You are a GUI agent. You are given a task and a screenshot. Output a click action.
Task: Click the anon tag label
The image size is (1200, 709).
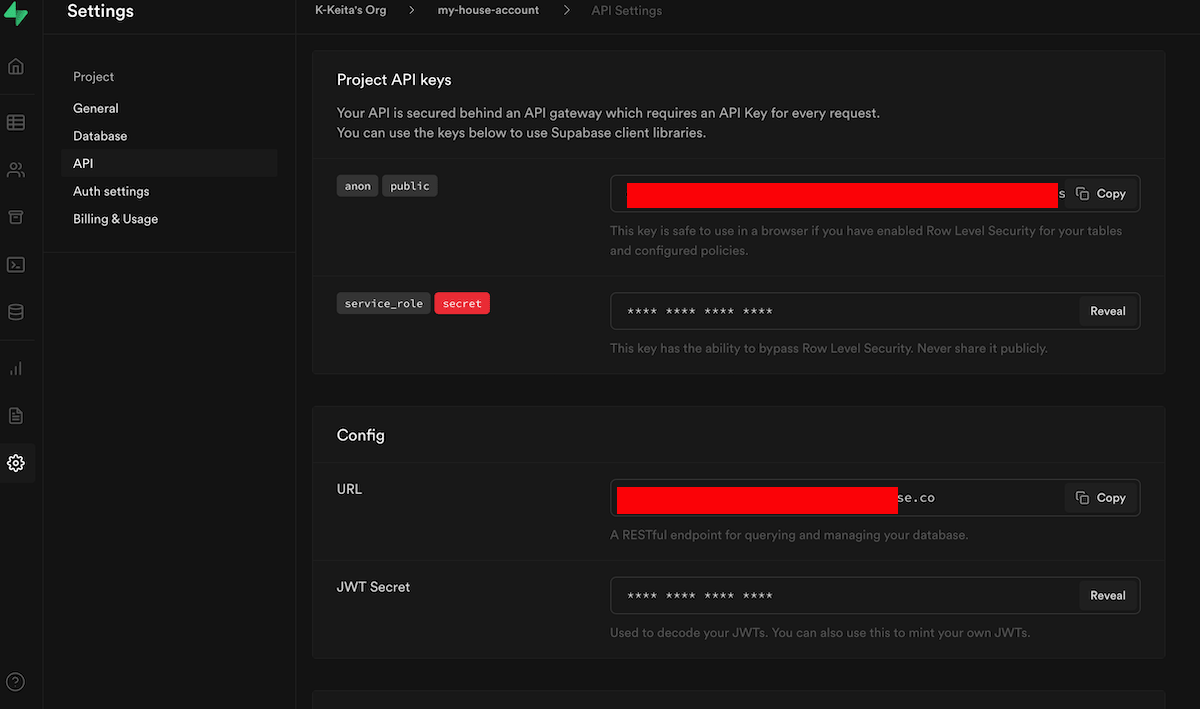358,186
